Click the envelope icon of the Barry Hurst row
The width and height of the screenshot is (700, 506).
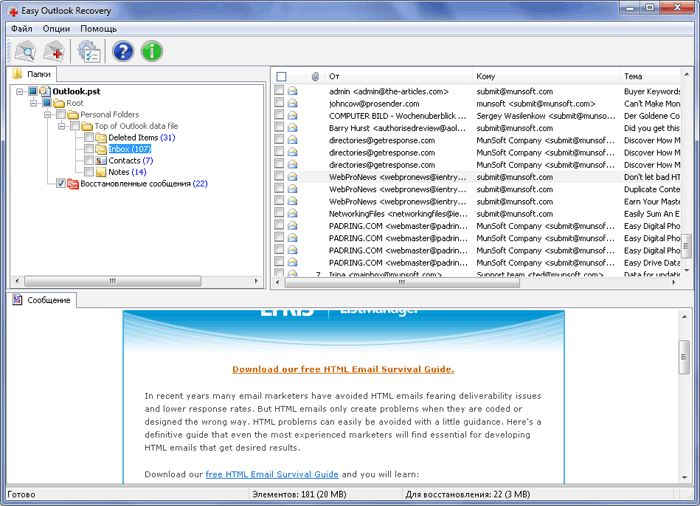tap(292, 128)
